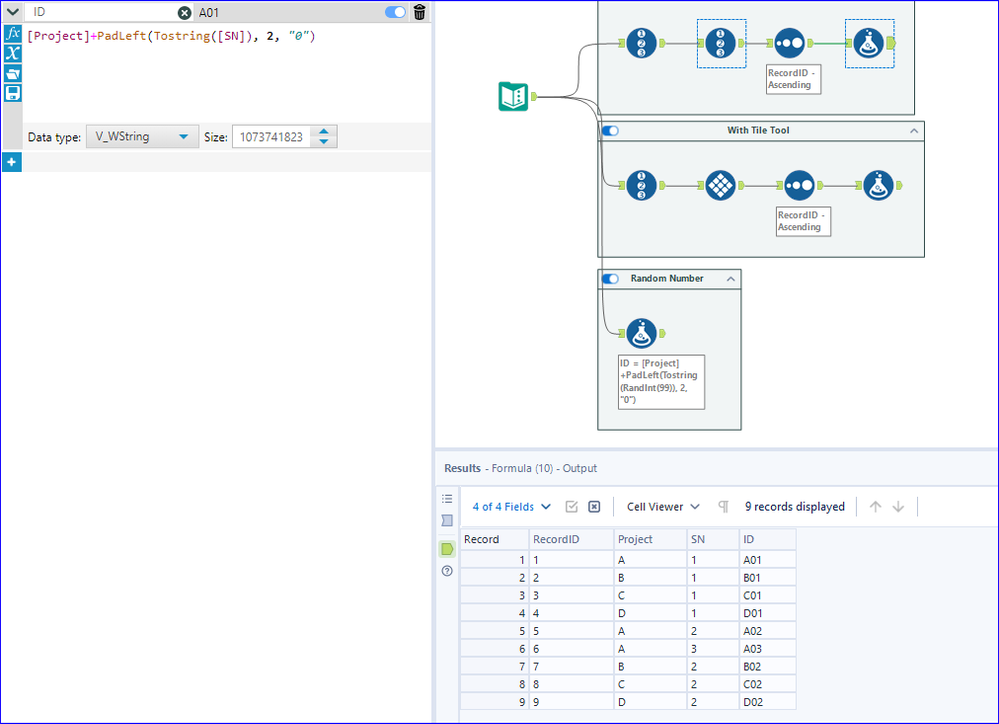Add a new expression with plus button

pos(11,162)
